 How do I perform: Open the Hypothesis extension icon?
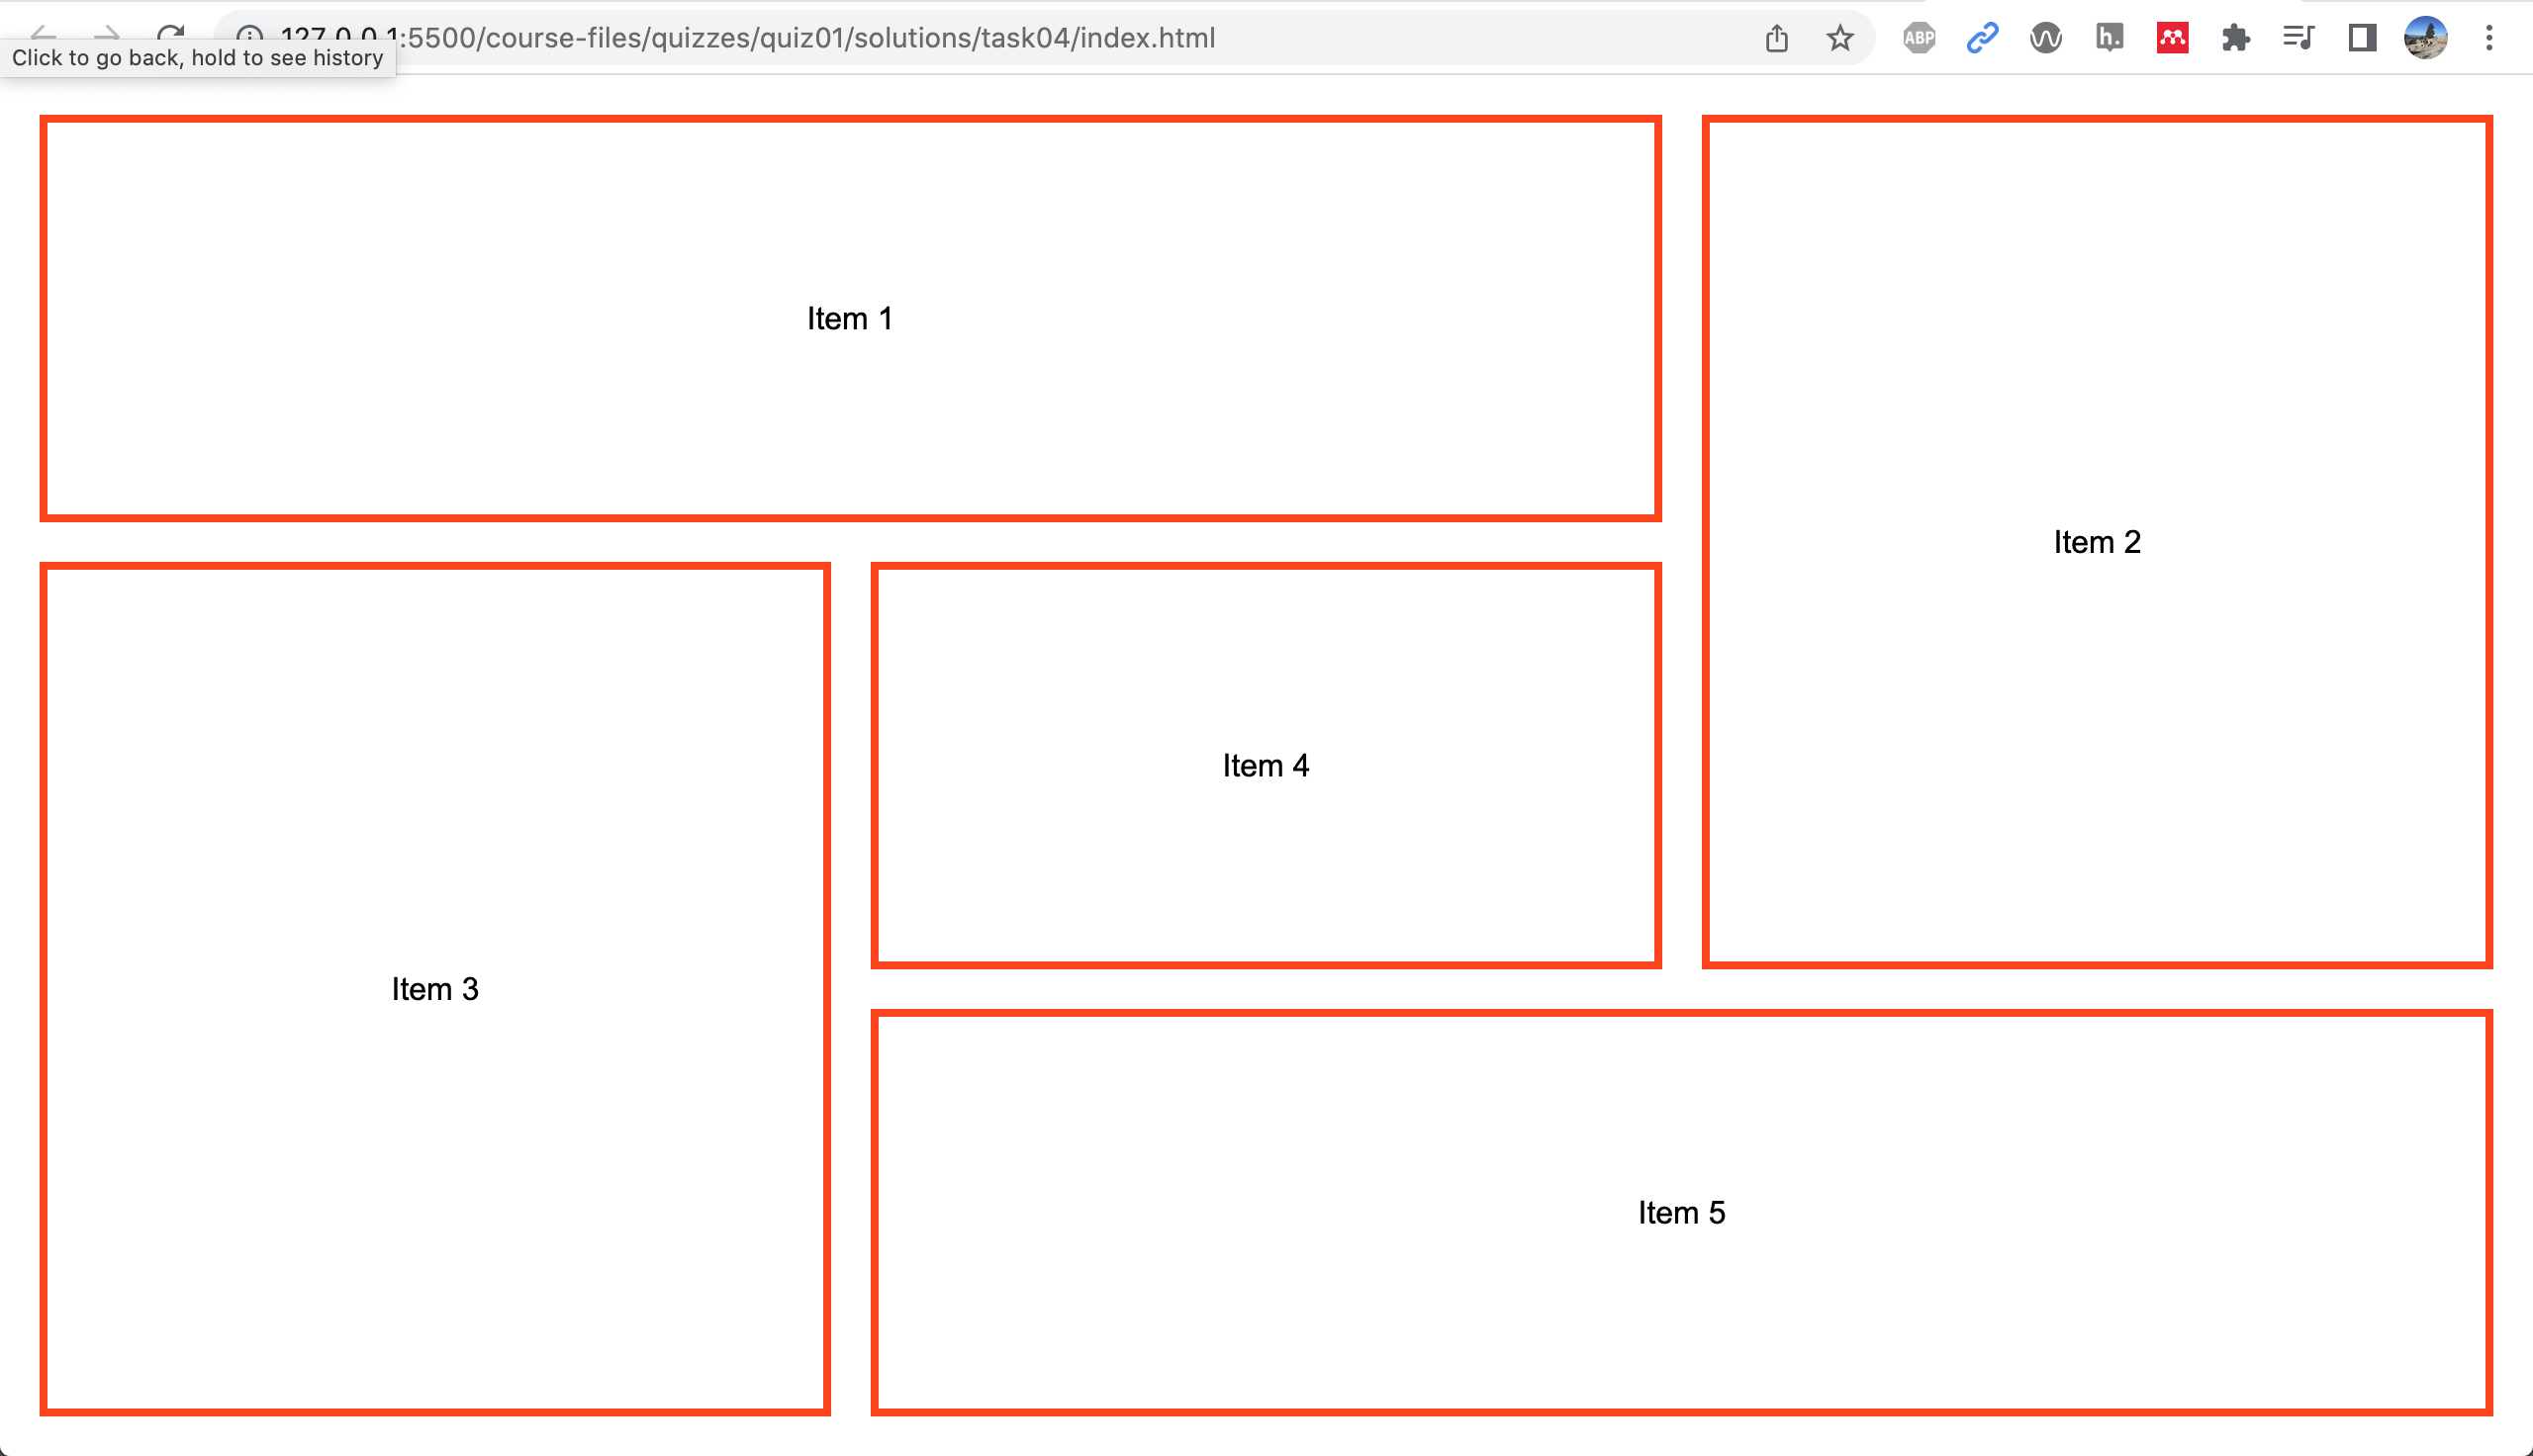[x=2108, y=38]
